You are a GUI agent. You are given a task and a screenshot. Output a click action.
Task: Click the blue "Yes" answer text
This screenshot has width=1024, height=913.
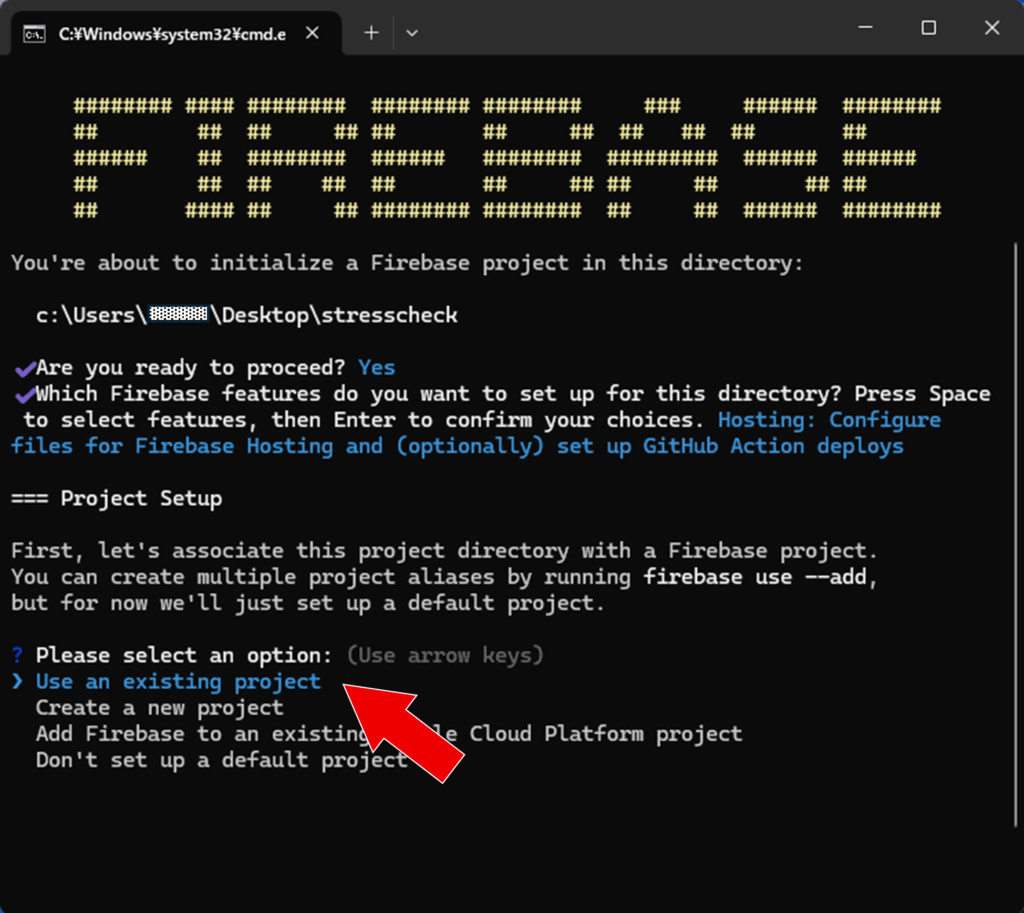coord(377,367)
